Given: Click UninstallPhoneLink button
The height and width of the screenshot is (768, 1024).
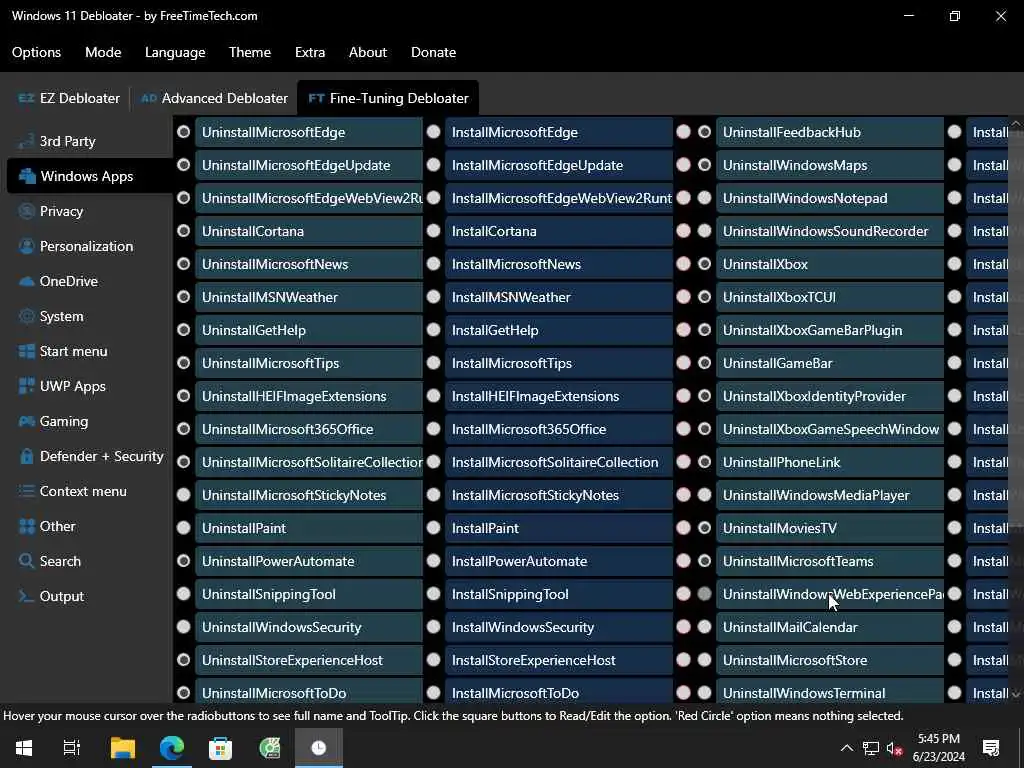Looking at the screenshot, I should point(830,462).
